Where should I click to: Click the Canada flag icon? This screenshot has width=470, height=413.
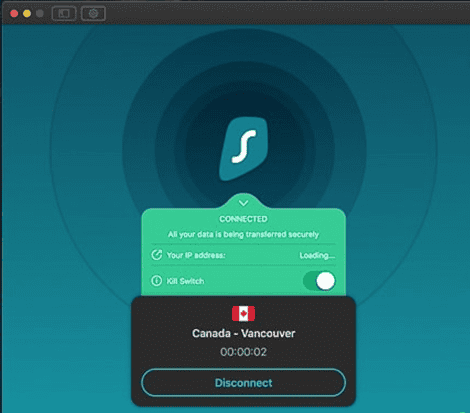pyautogui.click(x=243, y=314)
